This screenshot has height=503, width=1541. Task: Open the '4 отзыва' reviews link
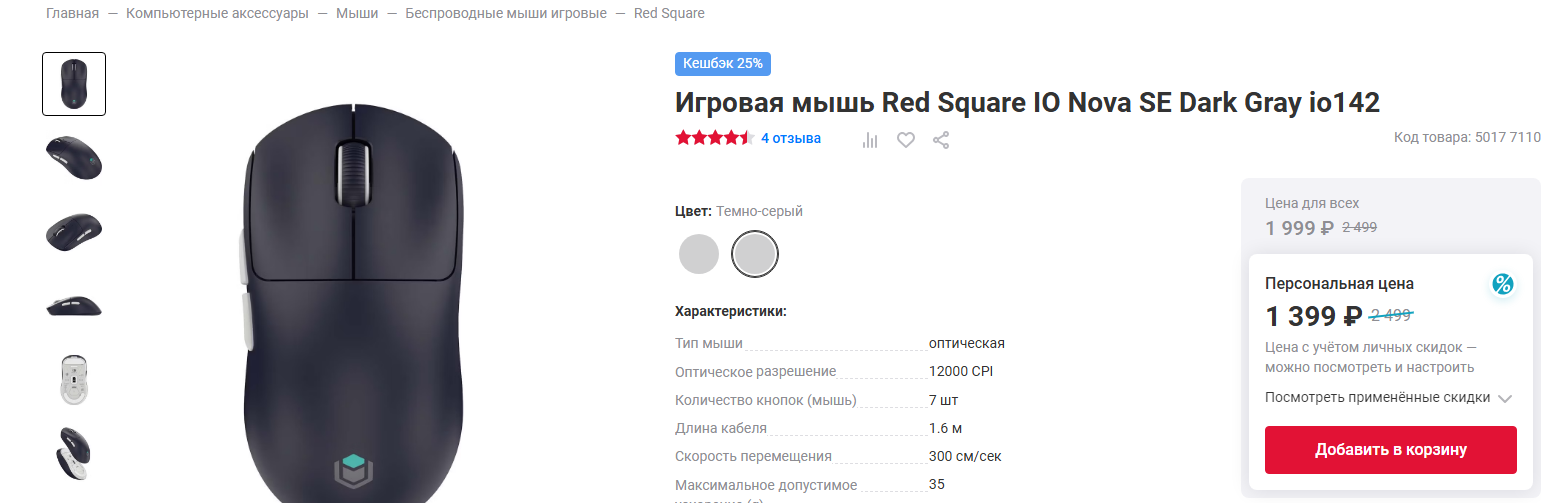coord(791,138)
